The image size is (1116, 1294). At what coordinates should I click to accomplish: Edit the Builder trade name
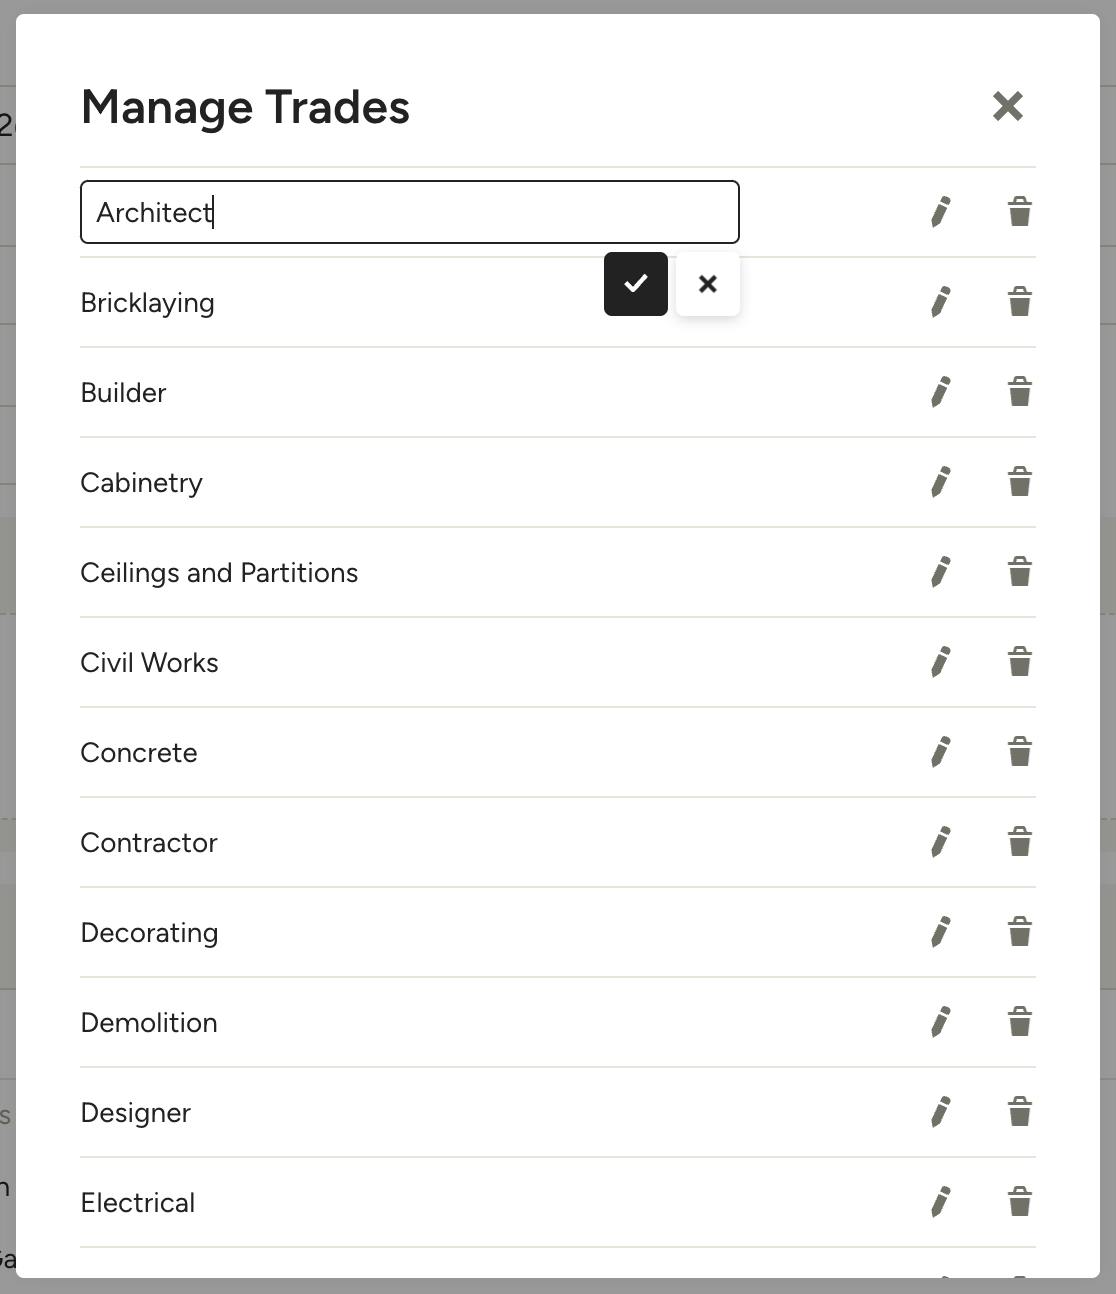940,392
